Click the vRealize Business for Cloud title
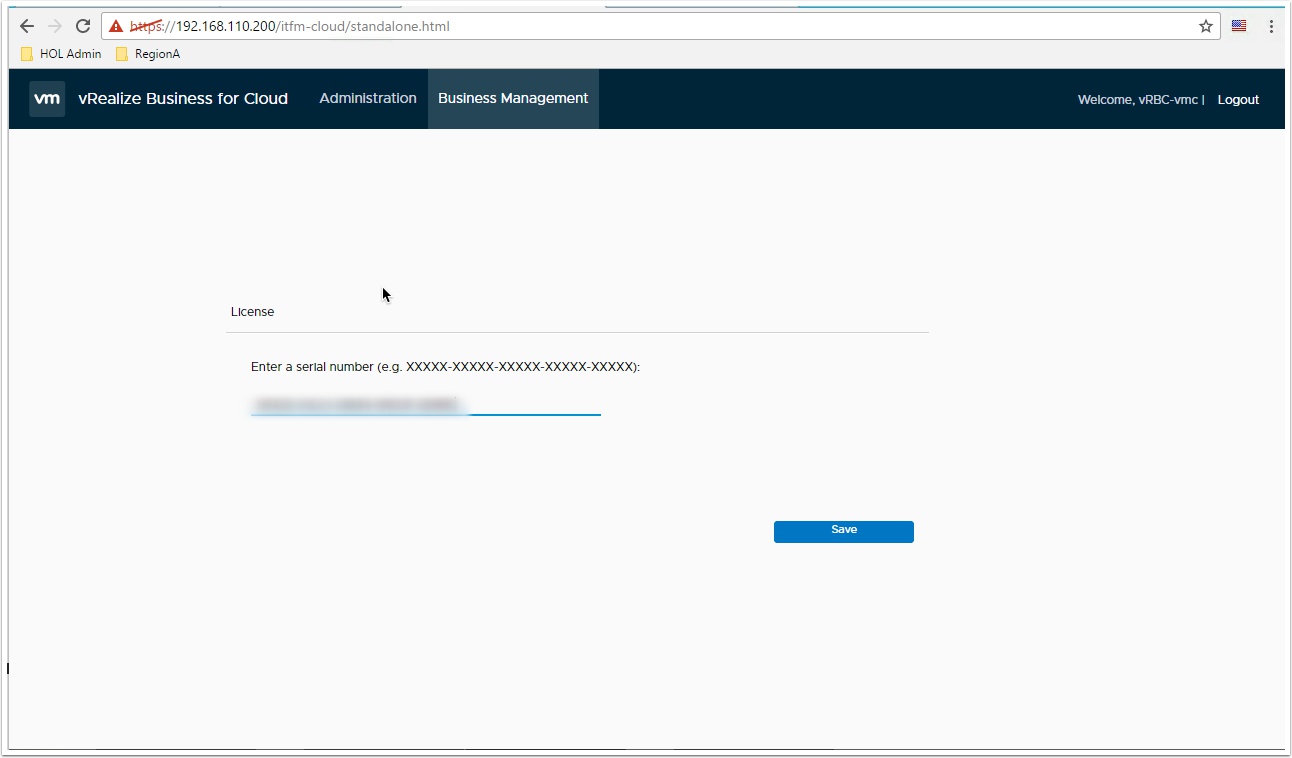 [x=183, y=99]
